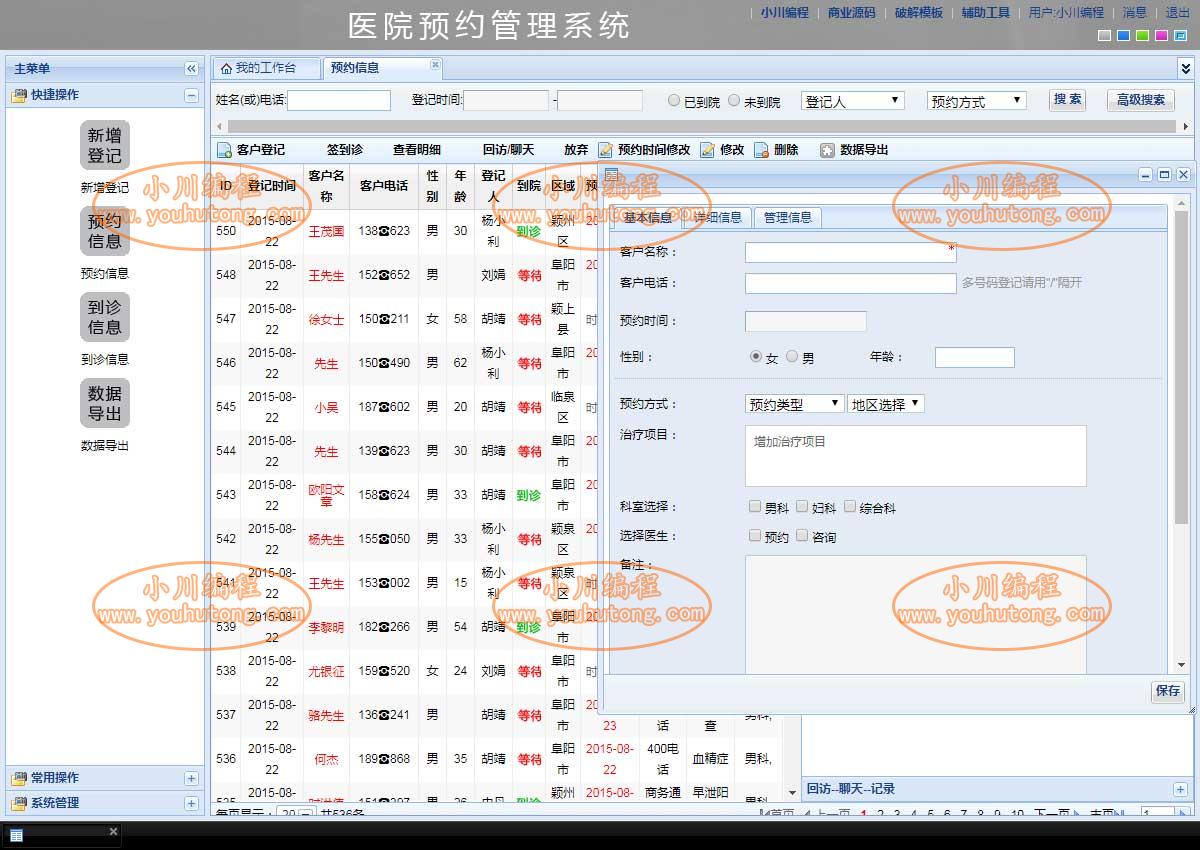Image resolution: width=1200 pixels, height=850 pixels.
Task: Click the 回访/聊天 toolbar item
Action: click(508, 150)
